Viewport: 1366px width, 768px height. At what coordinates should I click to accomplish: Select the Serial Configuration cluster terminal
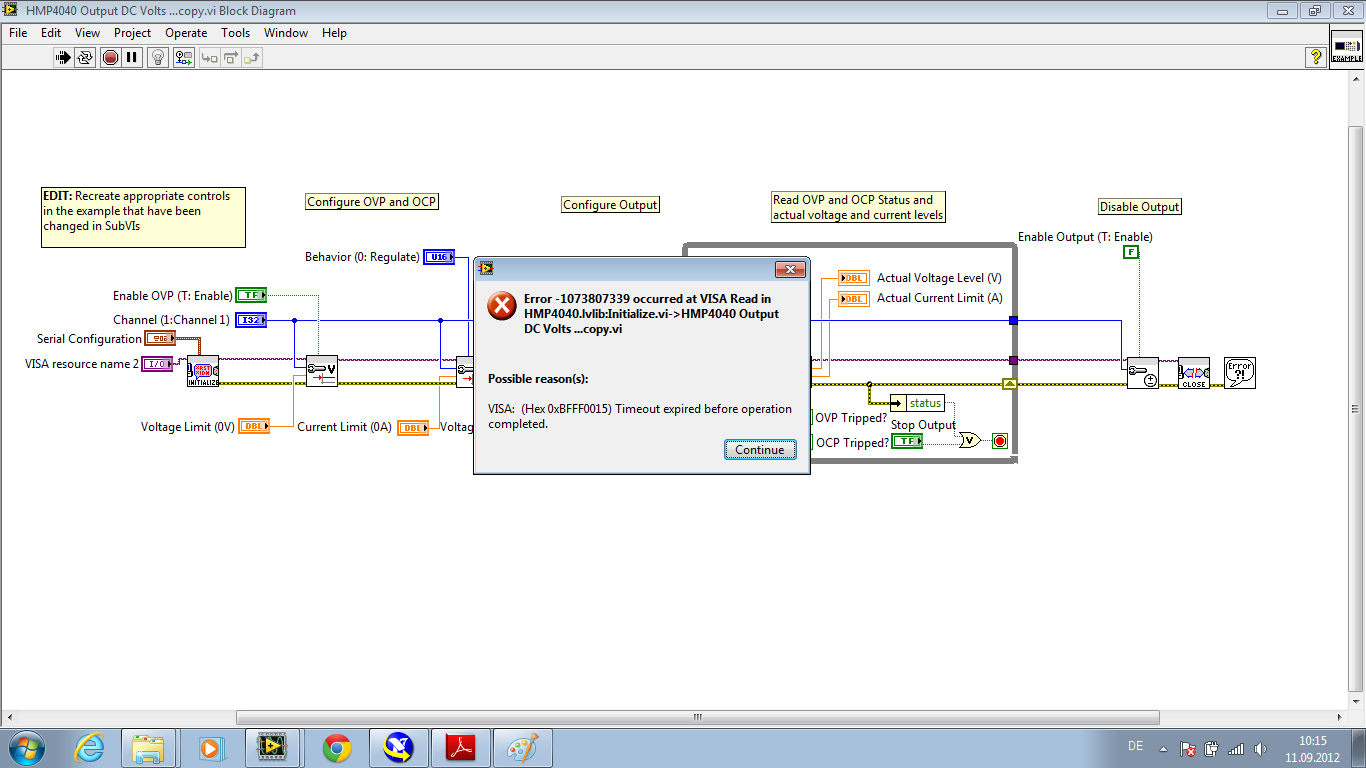[160, 338]
